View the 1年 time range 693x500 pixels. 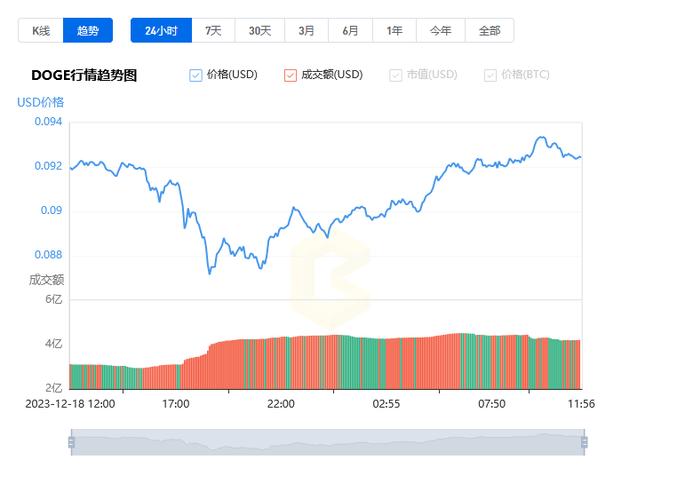coord(394,31)
